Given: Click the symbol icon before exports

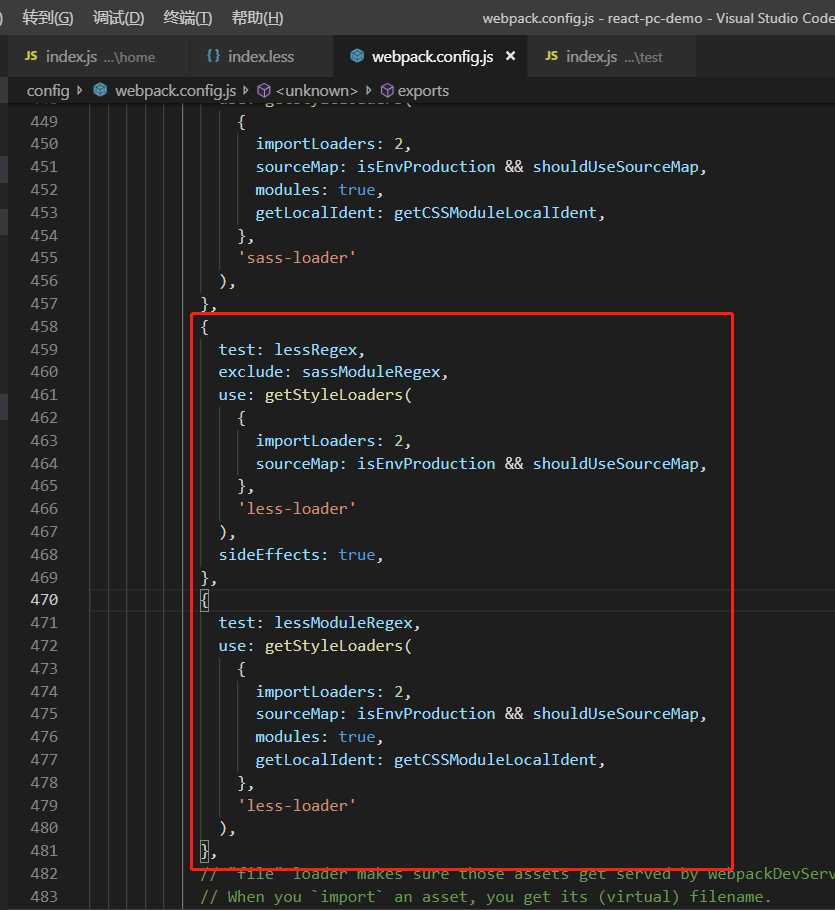Looking at the screenshot, I should pos(387,91).
